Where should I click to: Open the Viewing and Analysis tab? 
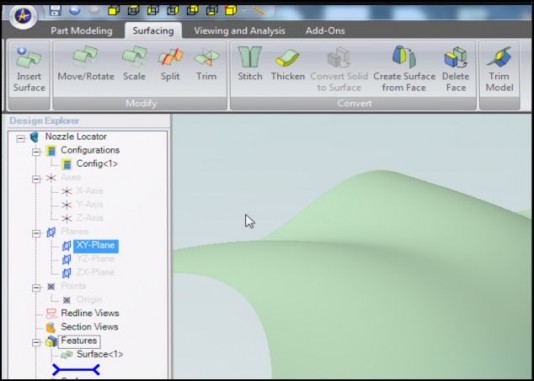239,31
